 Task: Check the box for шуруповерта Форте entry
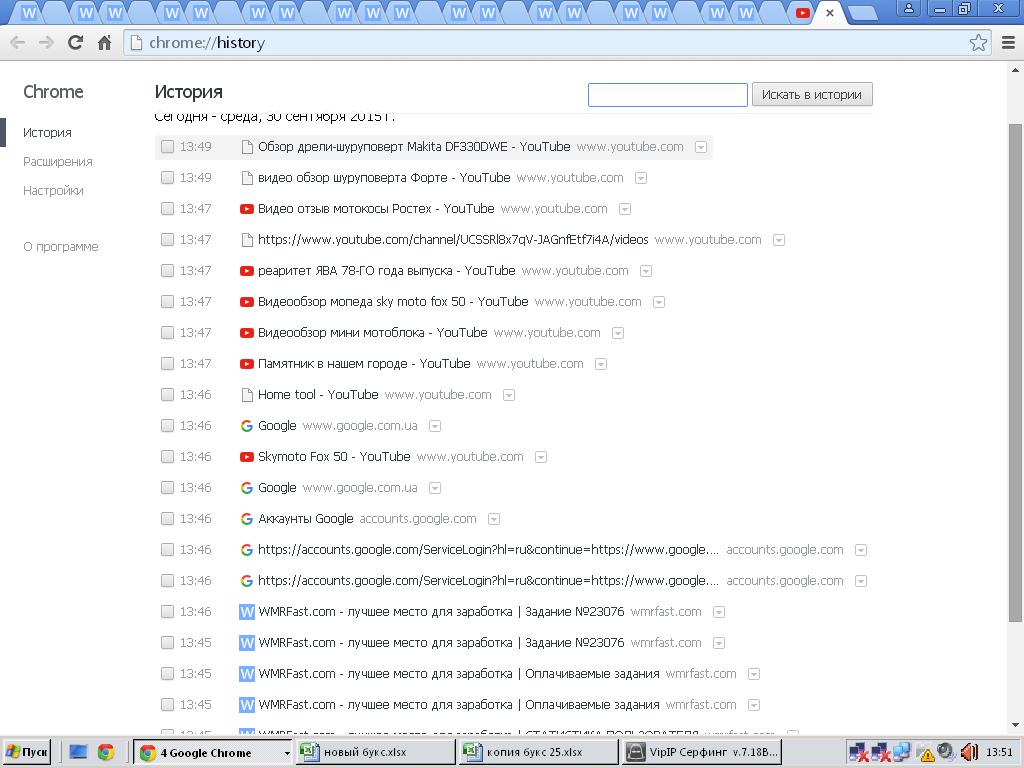pyautogui.click(x=167, y=178)
